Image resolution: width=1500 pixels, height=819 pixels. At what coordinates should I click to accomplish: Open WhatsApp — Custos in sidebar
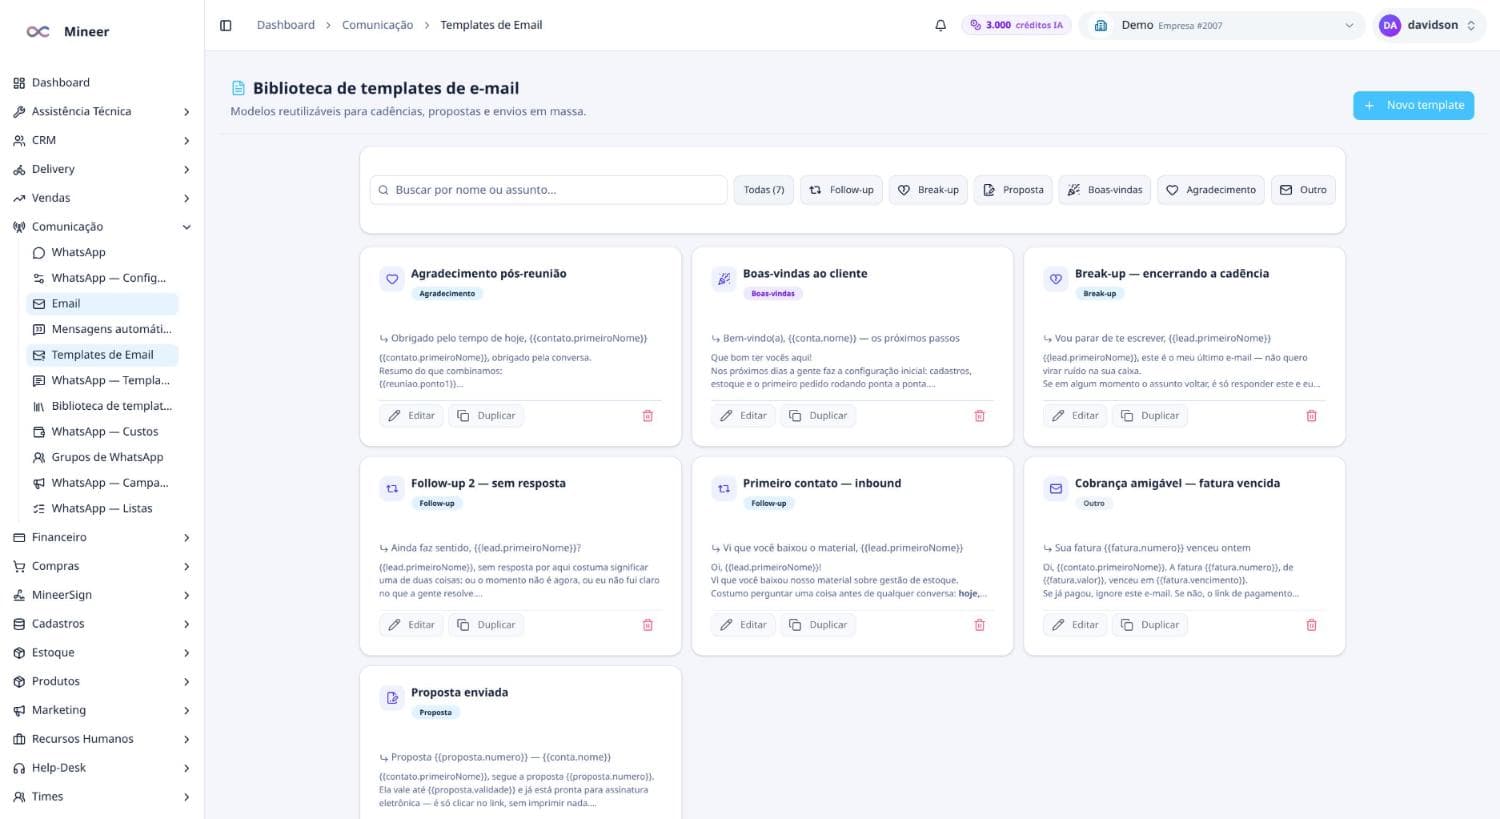coord(102,432)
